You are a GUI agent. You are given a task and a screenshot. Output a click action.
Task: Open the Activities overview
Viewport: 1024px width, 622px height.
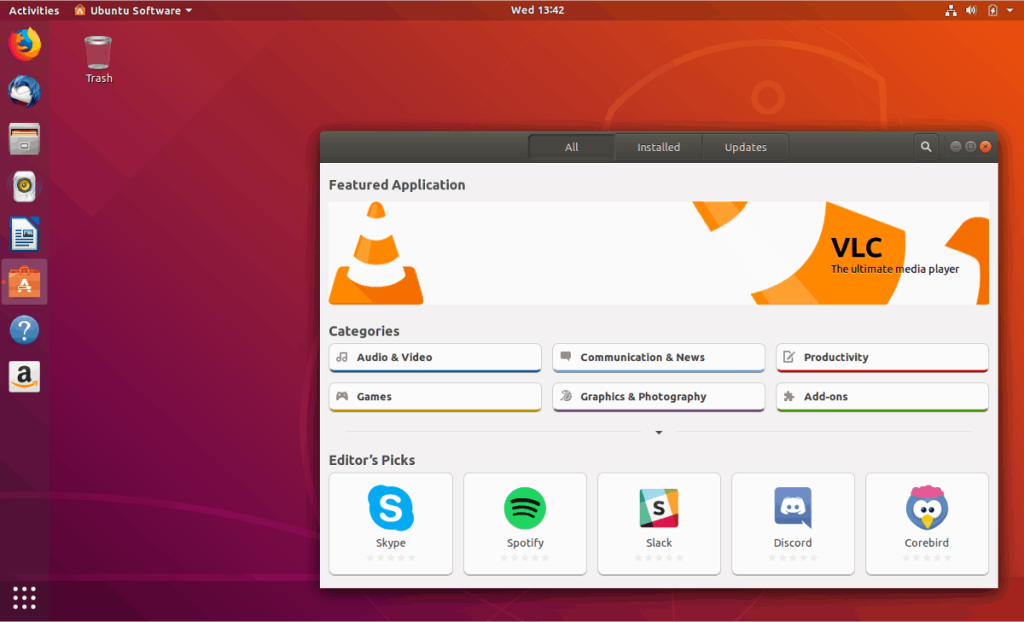[33, 9]
